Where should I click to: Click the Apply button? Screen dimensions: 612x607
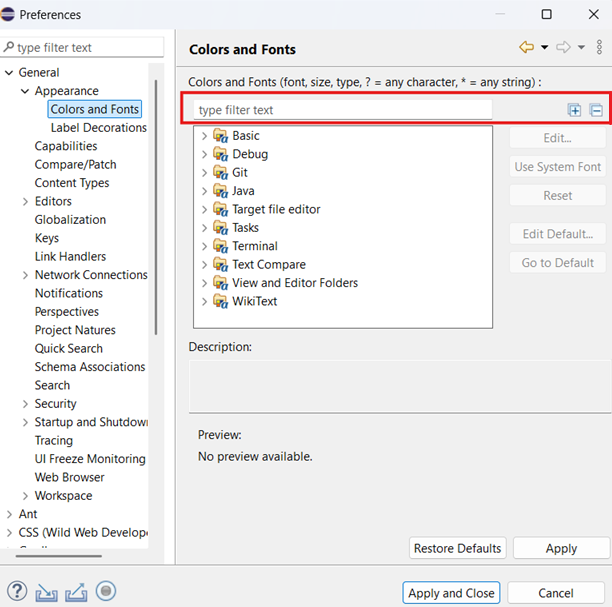click(x=561, y=548)
